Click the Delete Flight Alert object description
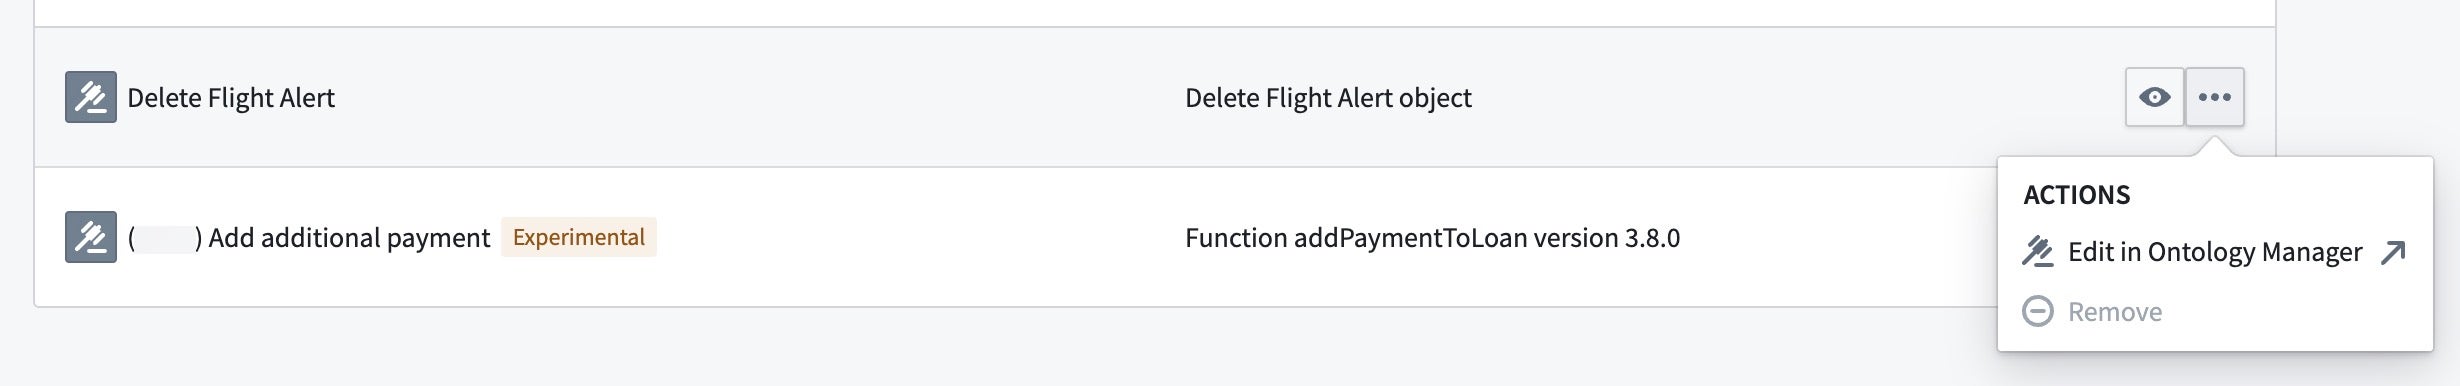Viewport: 2460px width, 386px height. tap(1328, 98)
